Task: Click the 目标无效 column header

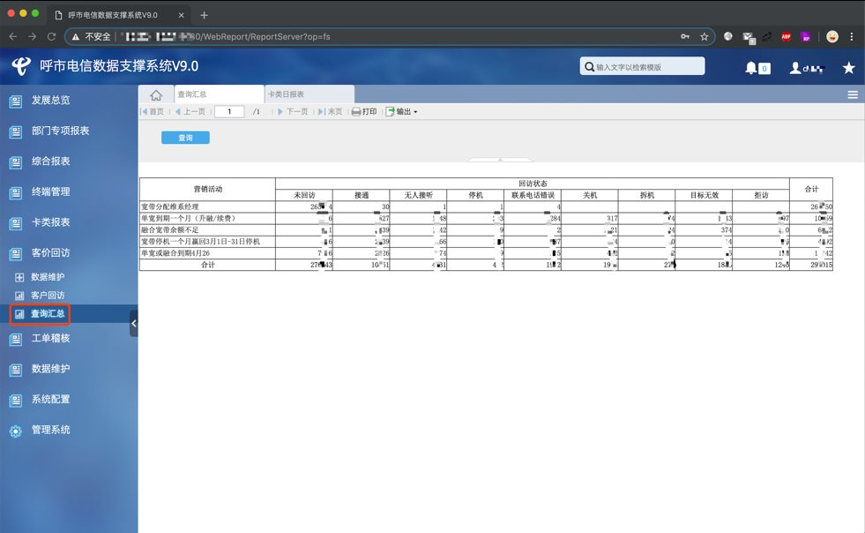Action: [x=704, y=195]
